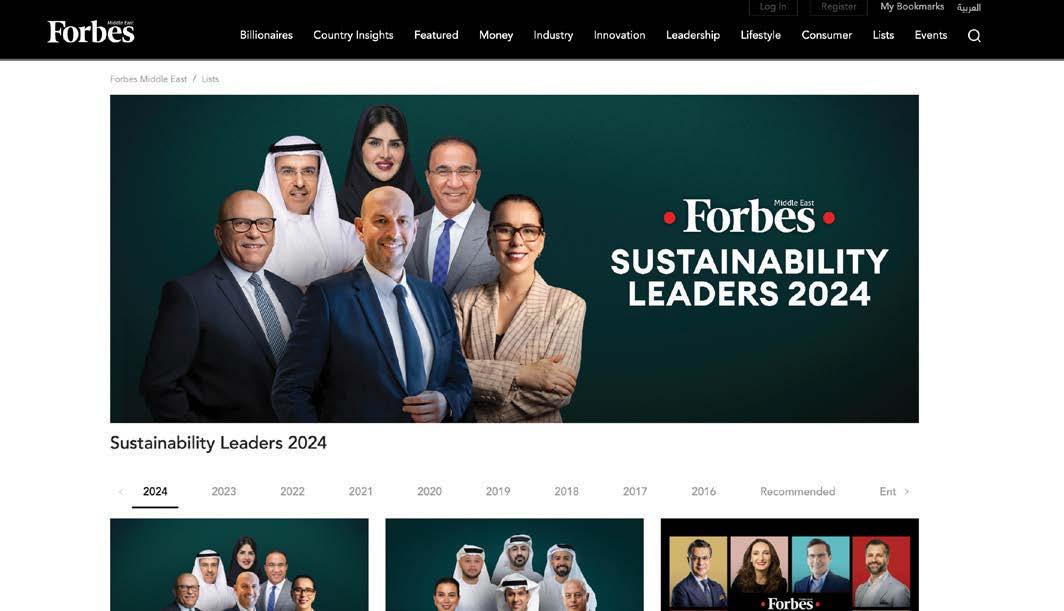Switch language to Arabic

point(968,7)
